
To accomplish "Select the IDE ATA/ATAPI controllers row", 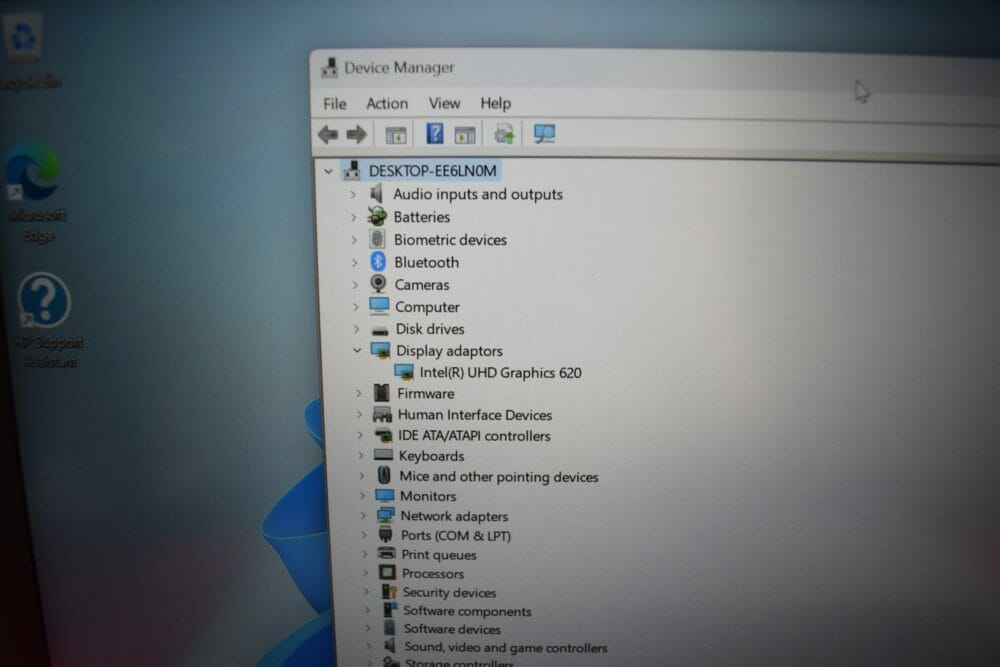I will [x=474, y=436].
